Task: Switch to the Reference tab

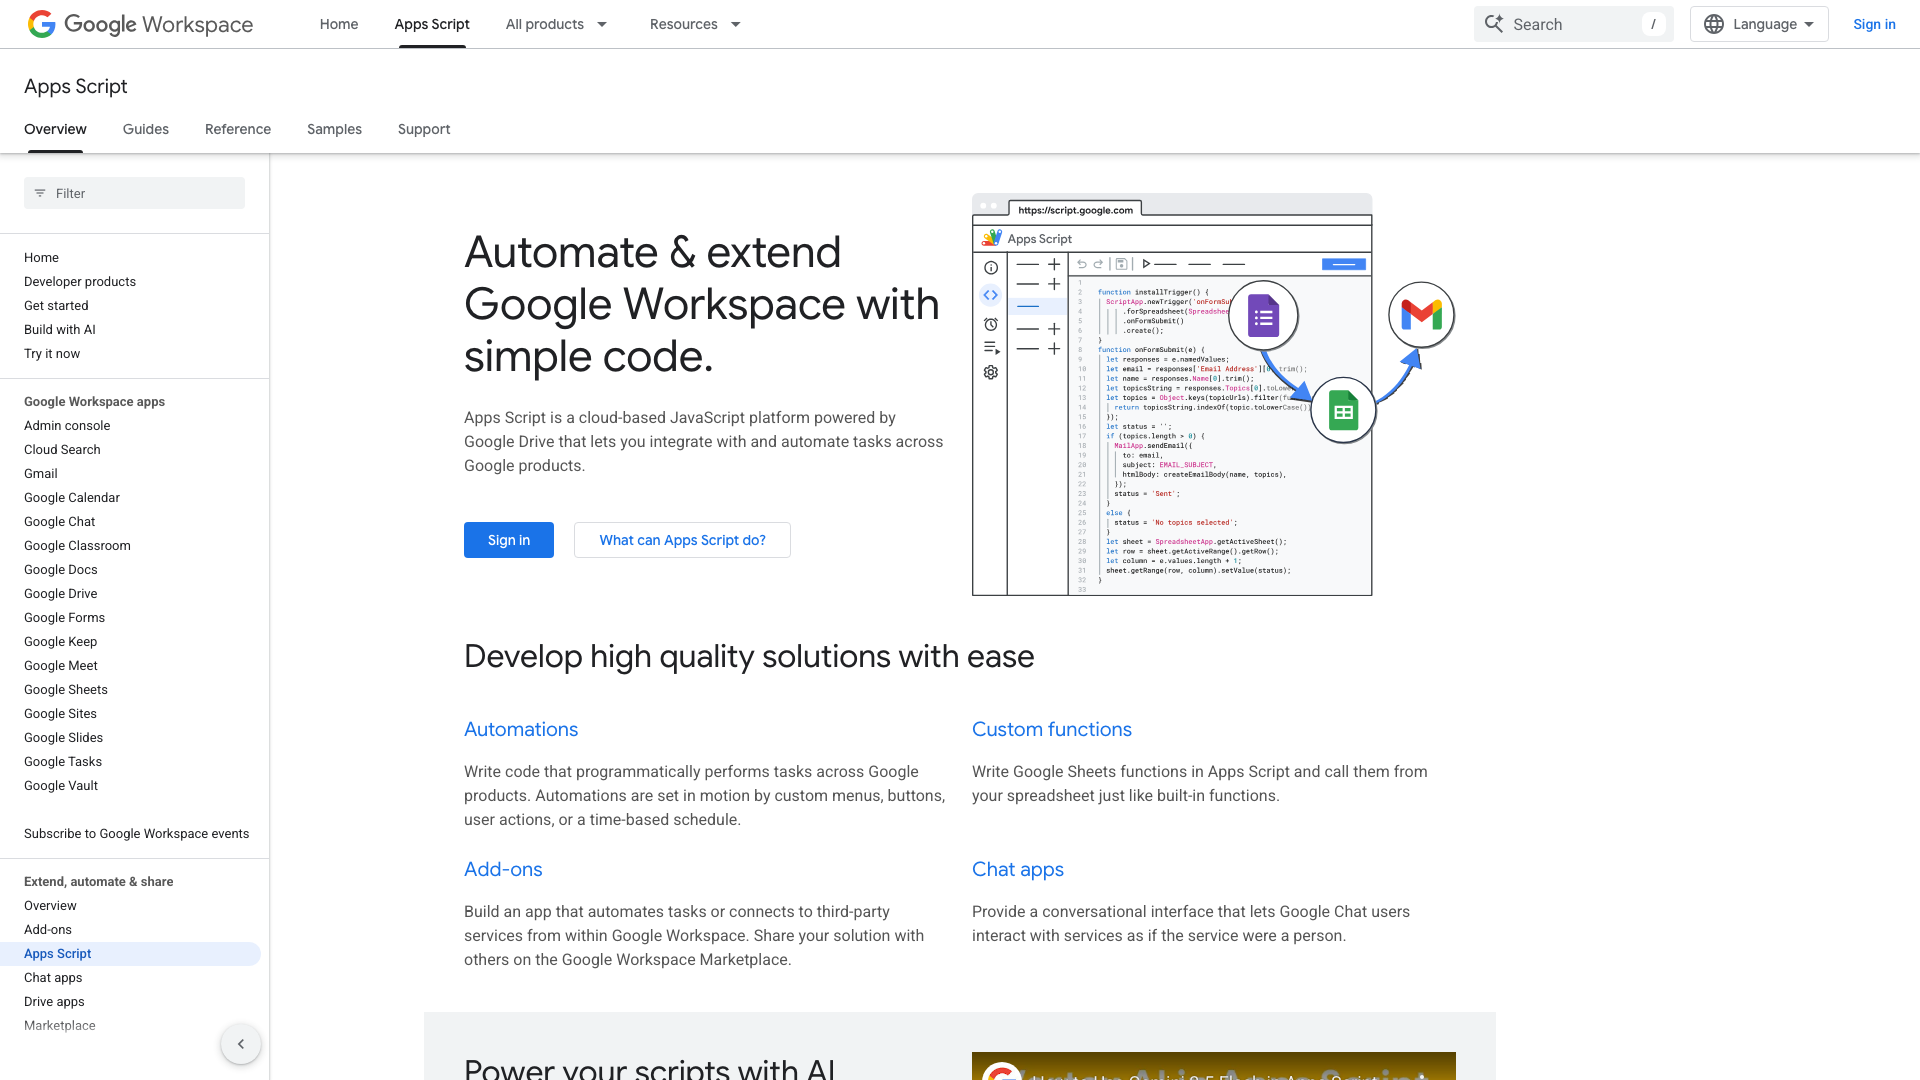Action: coord(238,129)
